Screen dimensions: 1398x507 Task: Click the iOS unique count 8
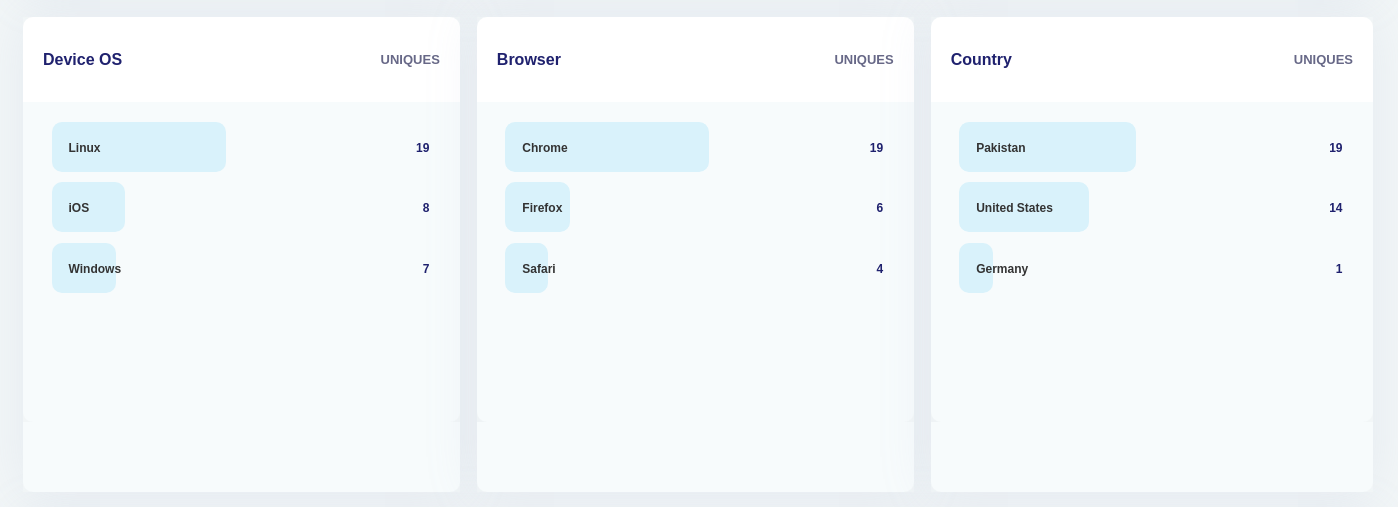point(426,208)
